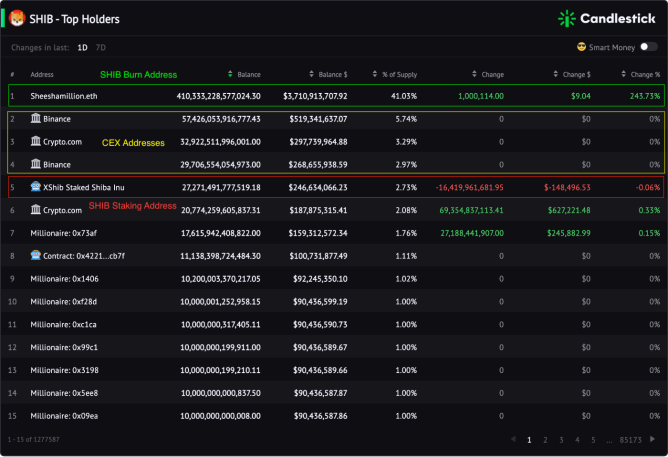Click the Crypto.com exchange icon in row 3
The height and width of the screenshot is (457, 668).
[36, 141]
